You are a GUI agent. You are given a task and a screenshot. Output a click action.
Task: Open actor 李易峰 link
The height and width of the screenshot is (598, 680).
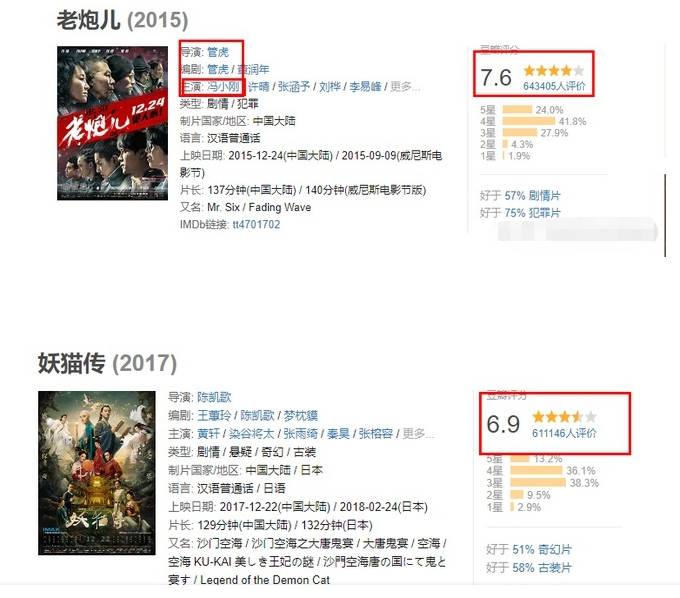click(x=365, y=87)
